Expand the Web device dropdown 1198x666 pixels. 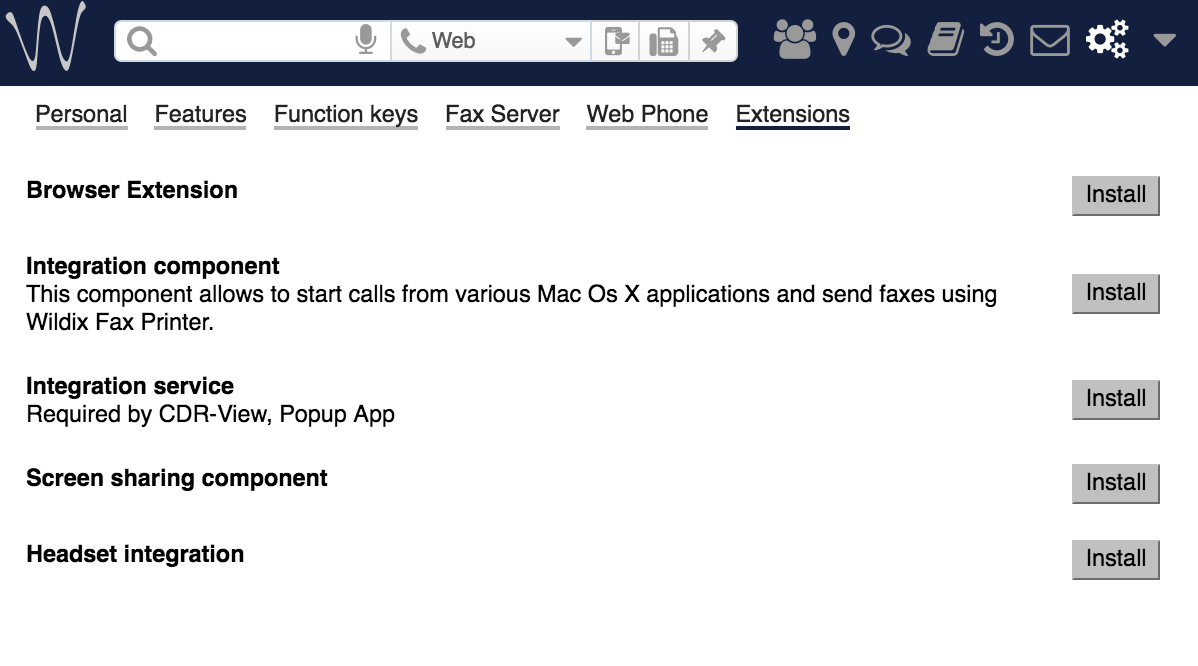click(x=573, y=42)
